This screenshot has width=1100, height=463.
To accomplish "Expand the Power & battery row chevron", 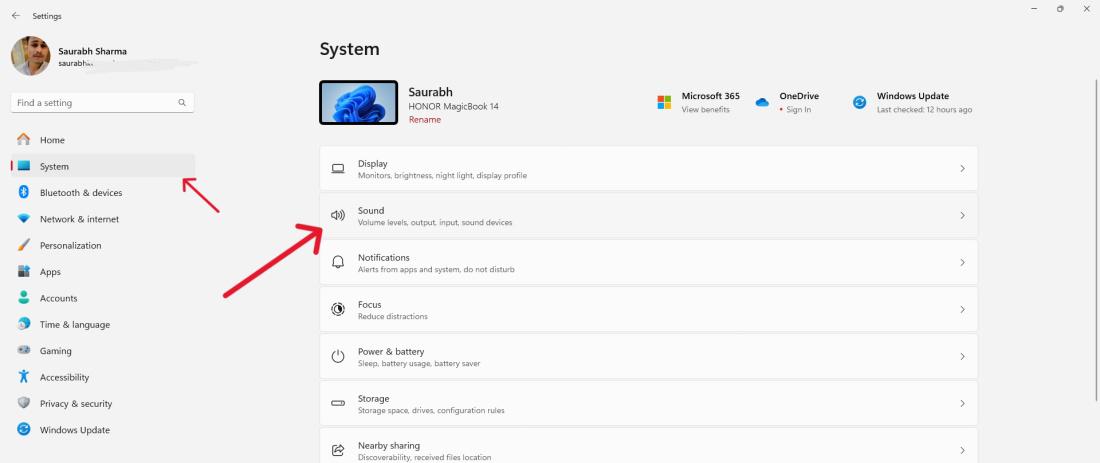I will pyautogui.click(x=962, y=356).
